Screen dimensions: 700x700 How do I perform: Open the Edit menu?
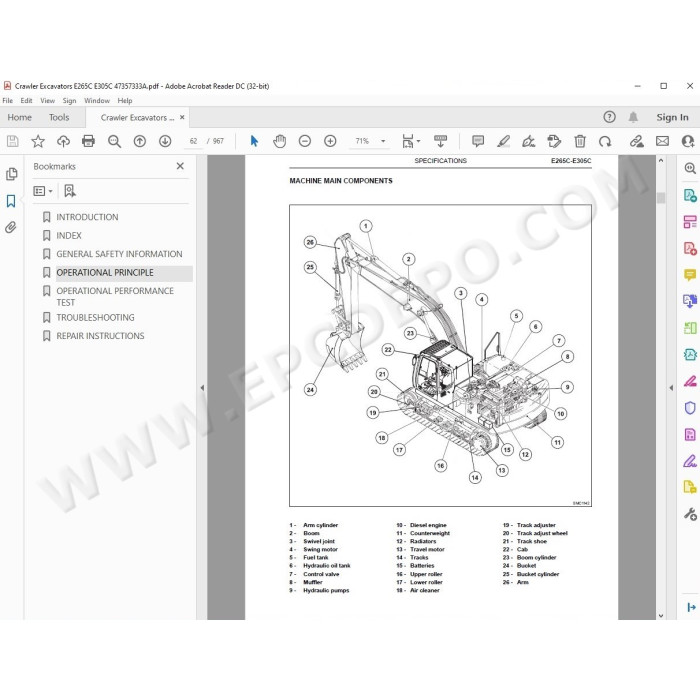click(x=26, y=101)
